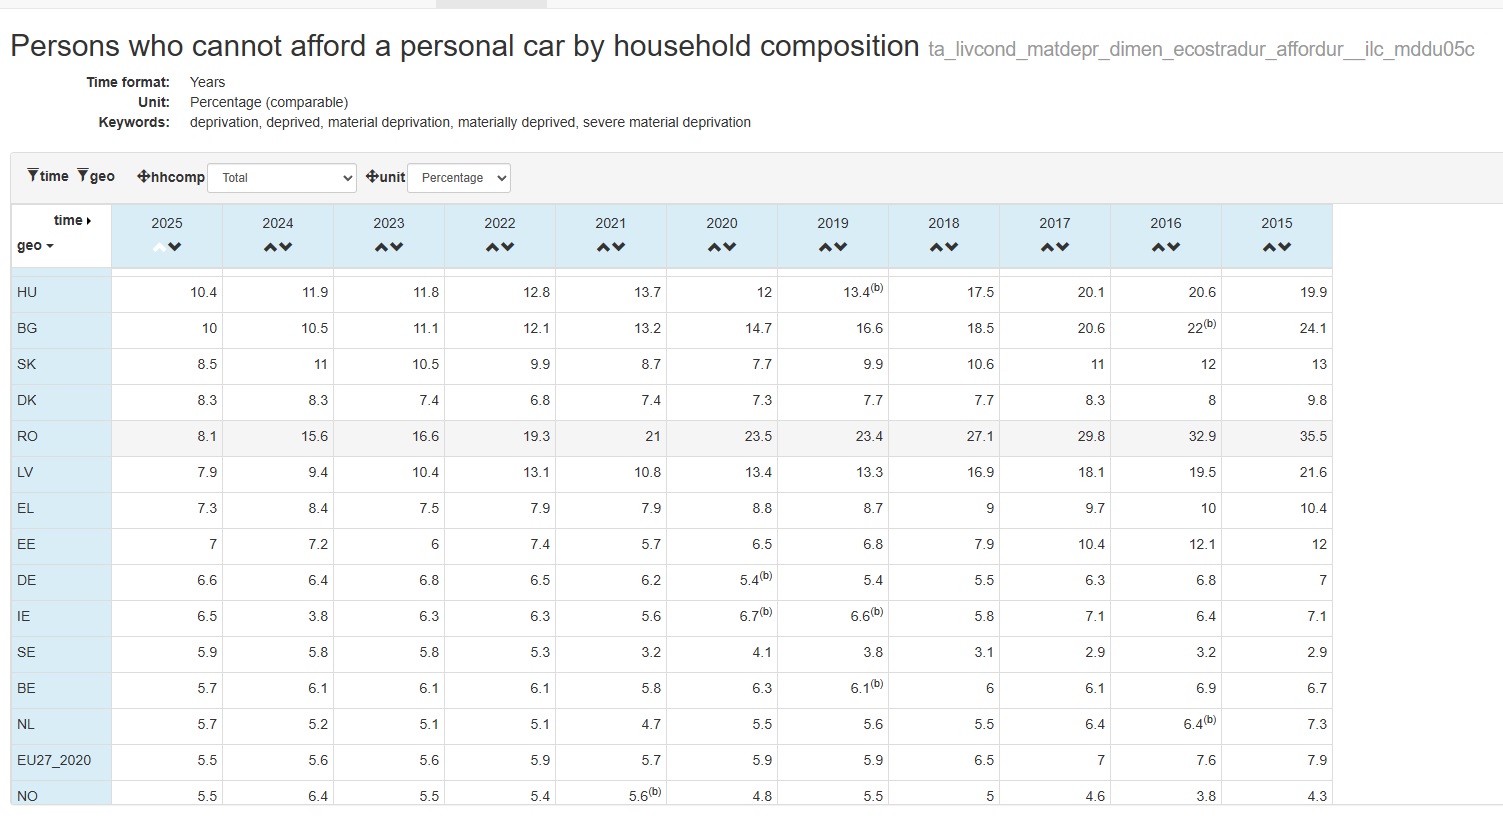Click the 2019 column header
Screen dimensions: 1503x825
832,223
